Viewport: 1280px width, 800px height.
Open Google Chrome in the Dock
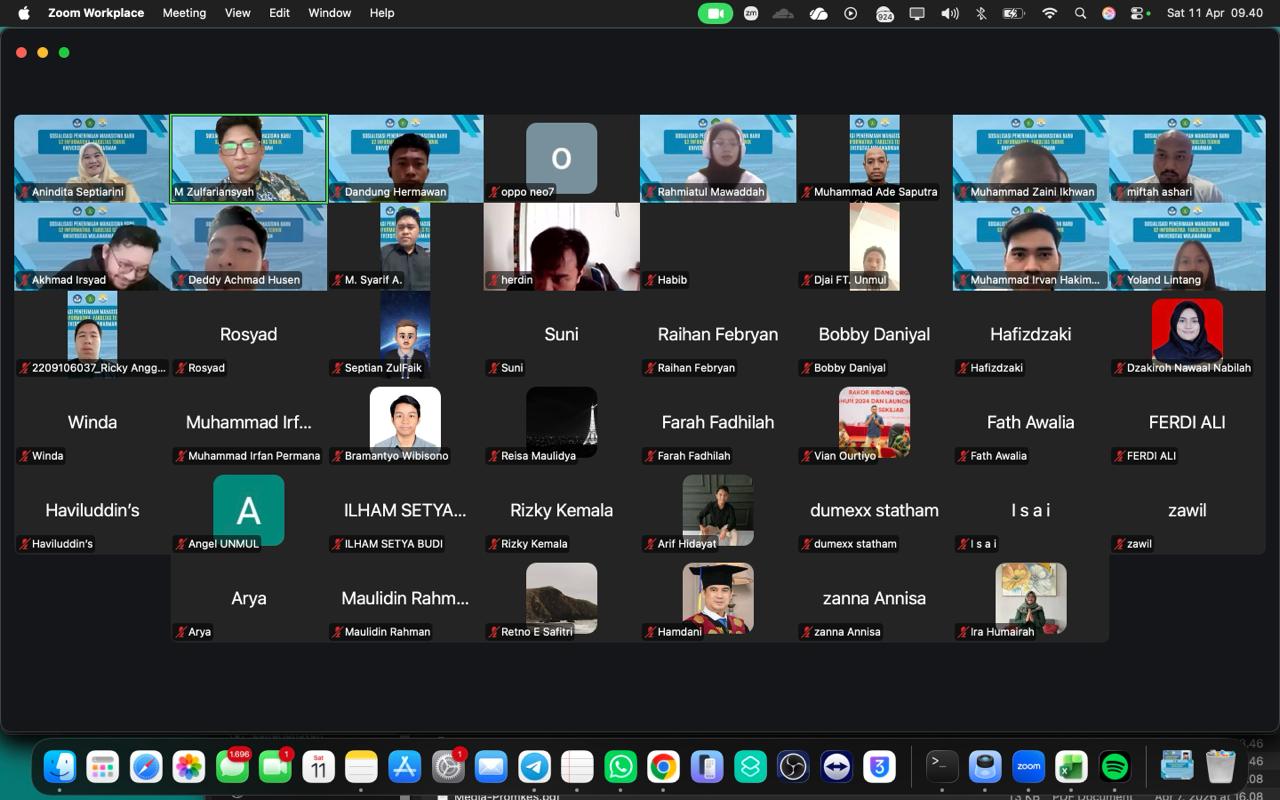pyautogui.click(x=663, y=767)
